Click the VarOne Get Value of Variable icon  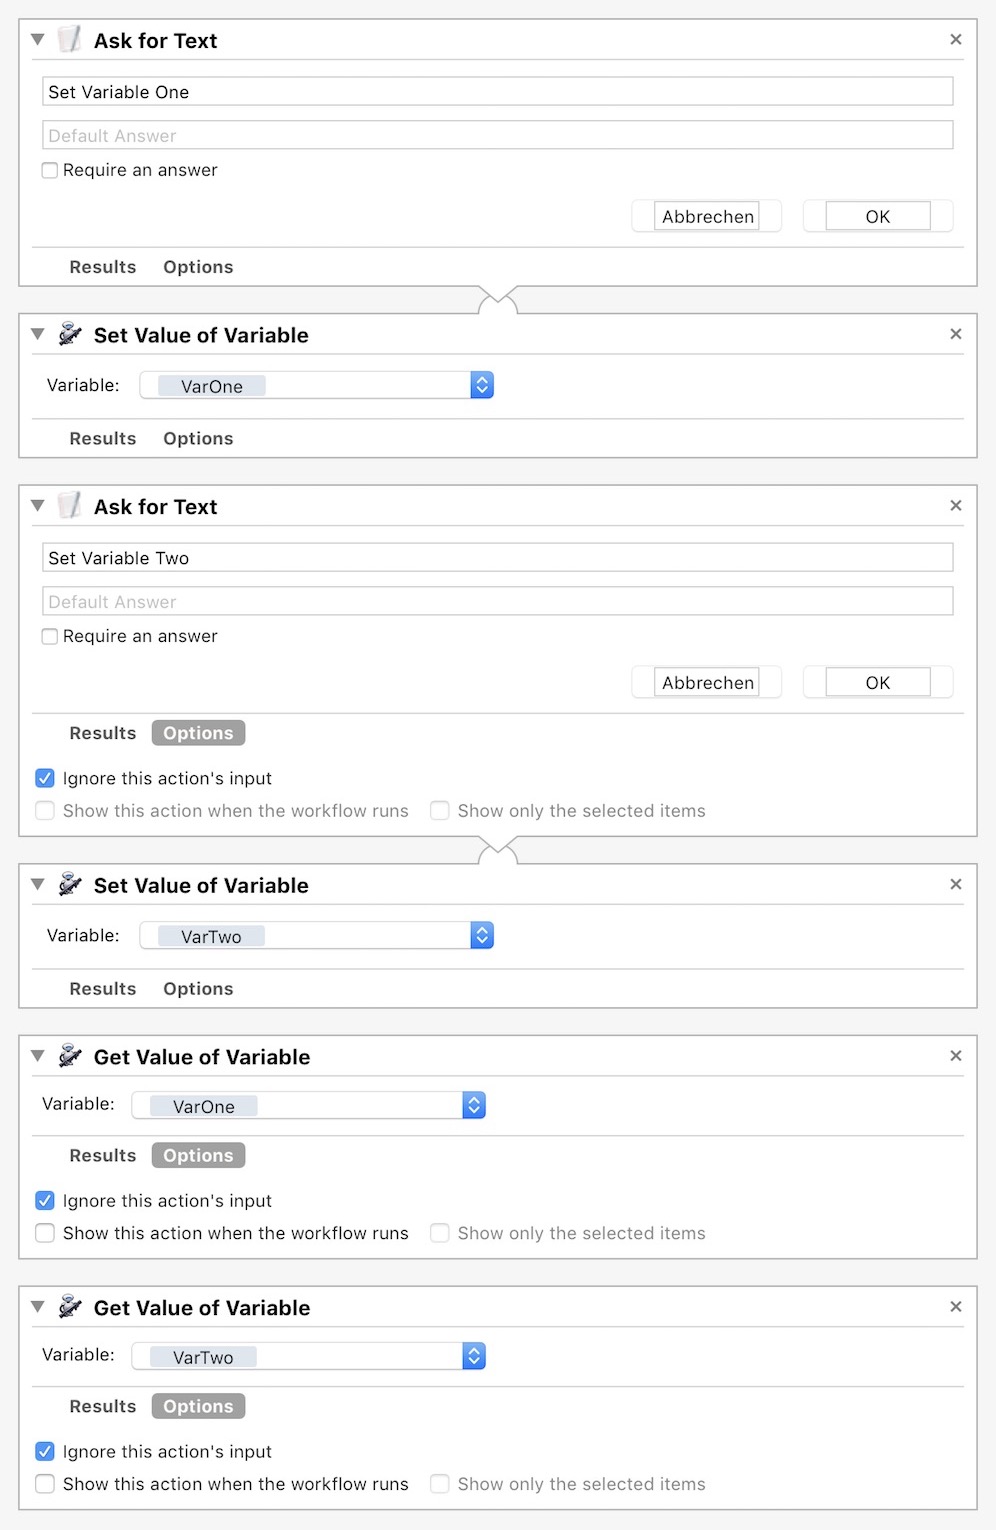[69, 1056]
